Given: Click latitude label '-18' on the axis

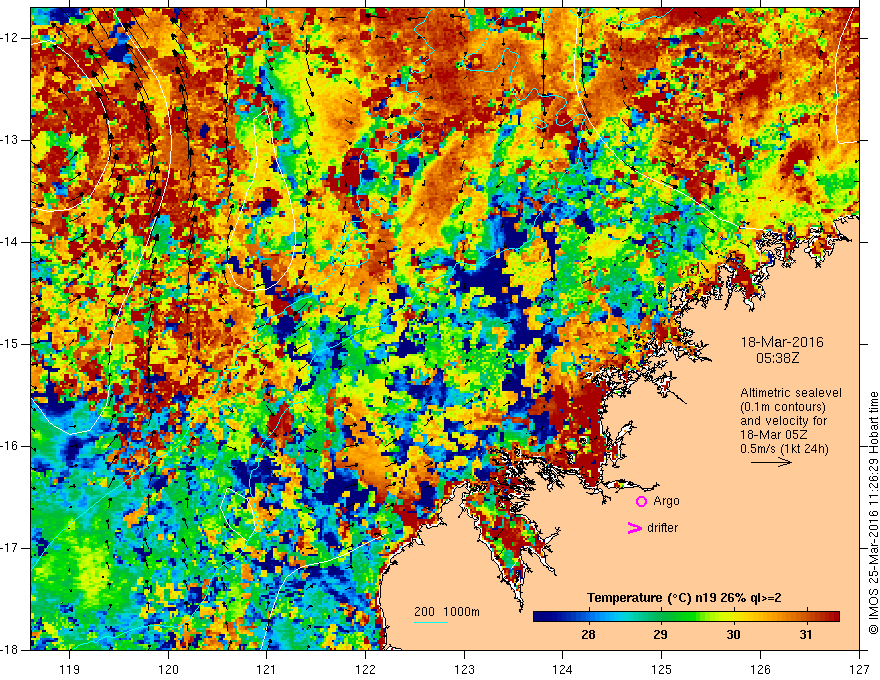Looking at the screenshot, I should tap(10, 650).
